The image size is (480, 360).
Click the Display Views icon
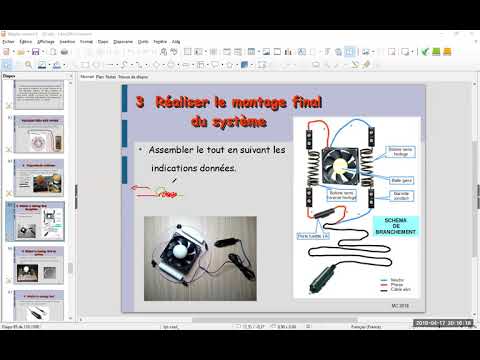[x=199, y=52]
